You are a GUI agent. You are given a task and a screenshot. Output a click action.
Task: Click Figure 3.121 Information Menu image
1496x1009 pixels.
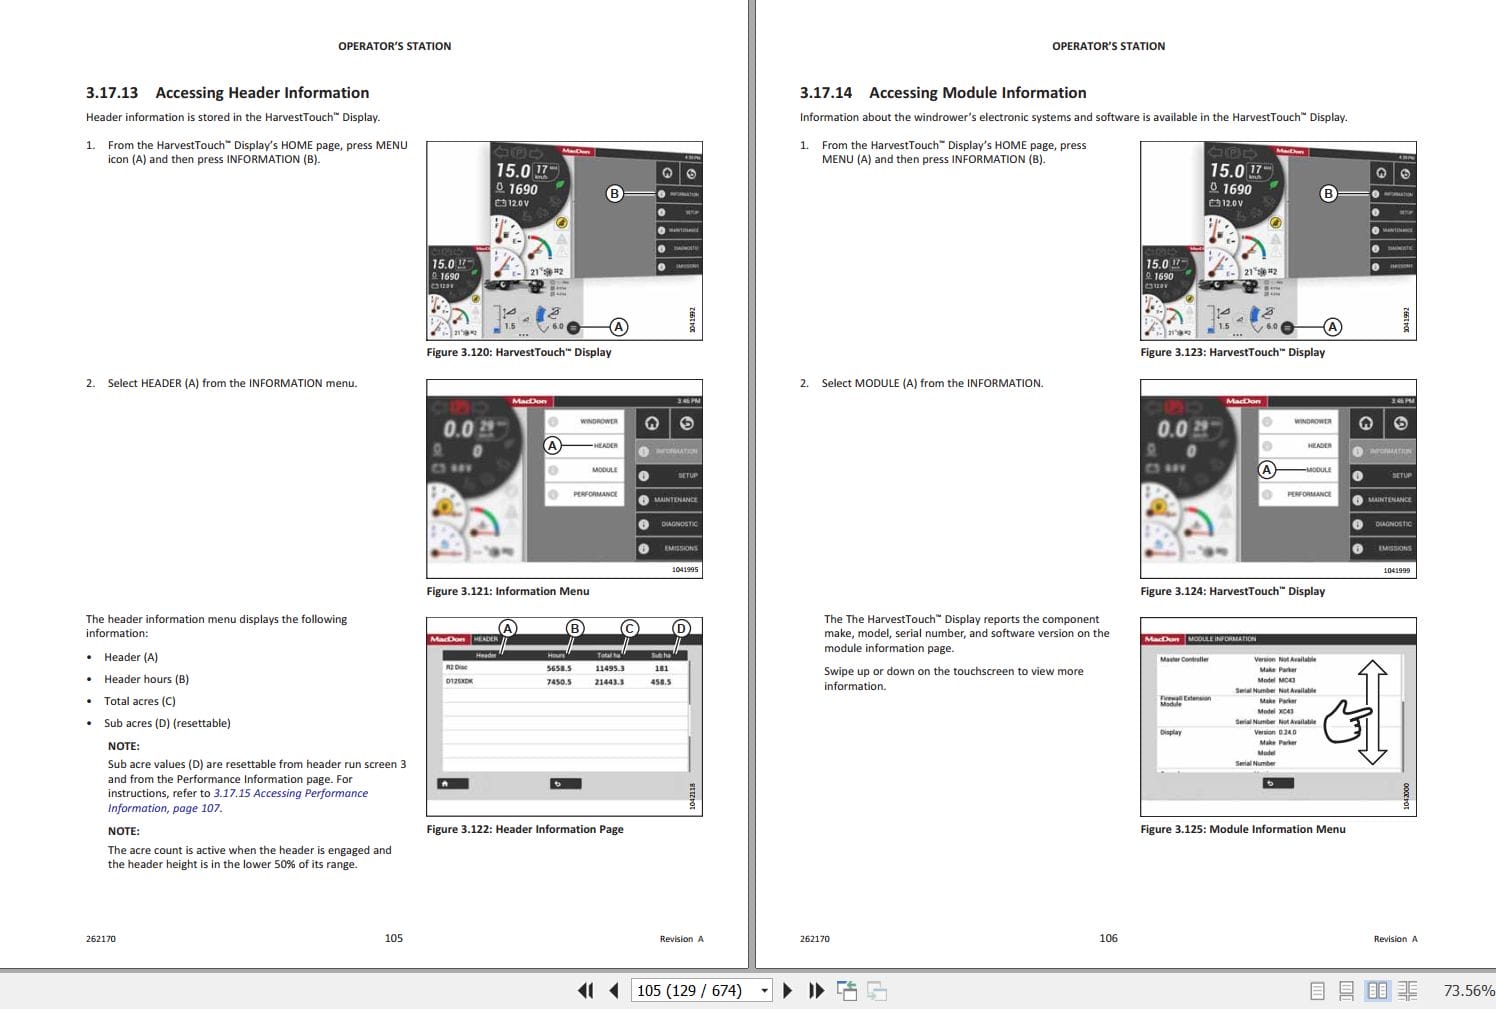tap(565, 479)
